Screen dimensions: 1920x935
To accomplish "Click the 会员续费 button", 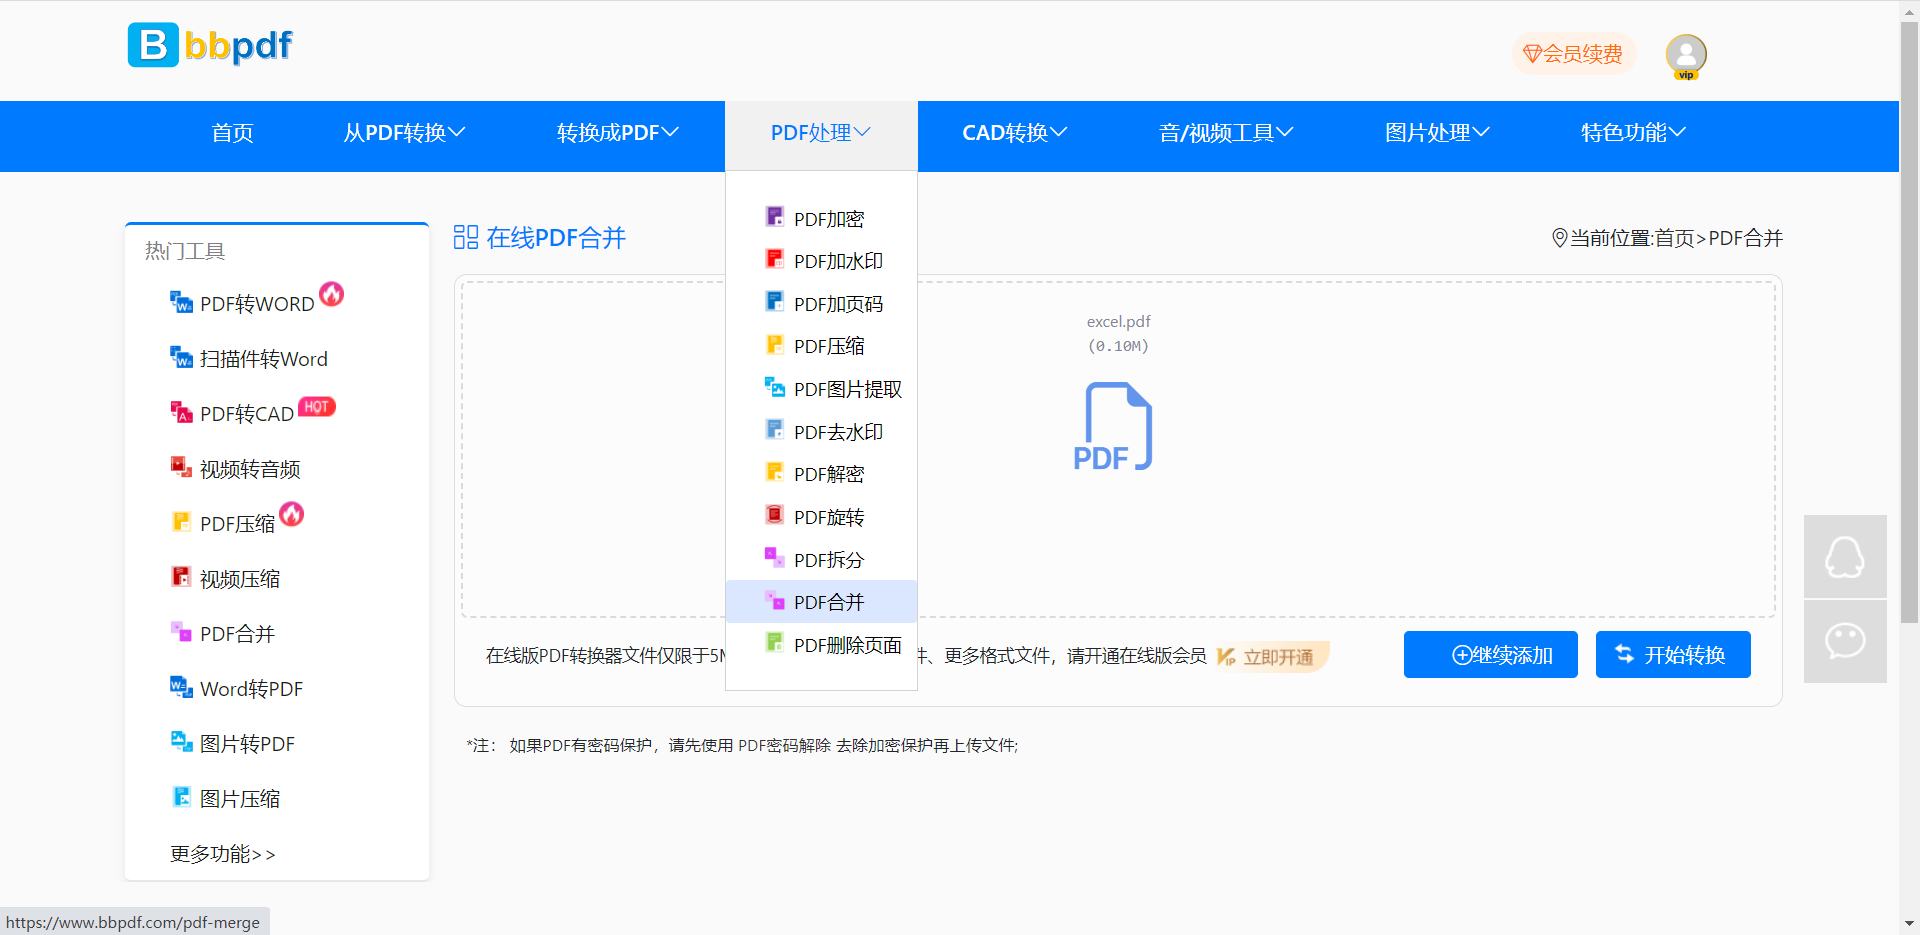I will pyautogui.click(x=1573, y=54).
